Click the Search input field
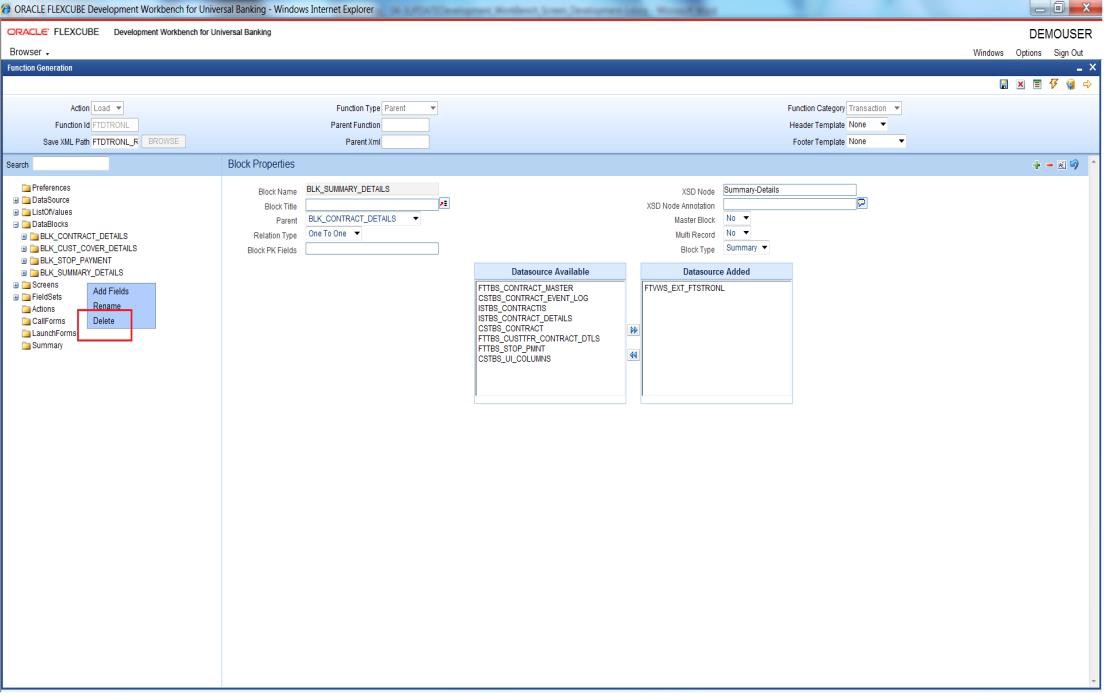 70,164
